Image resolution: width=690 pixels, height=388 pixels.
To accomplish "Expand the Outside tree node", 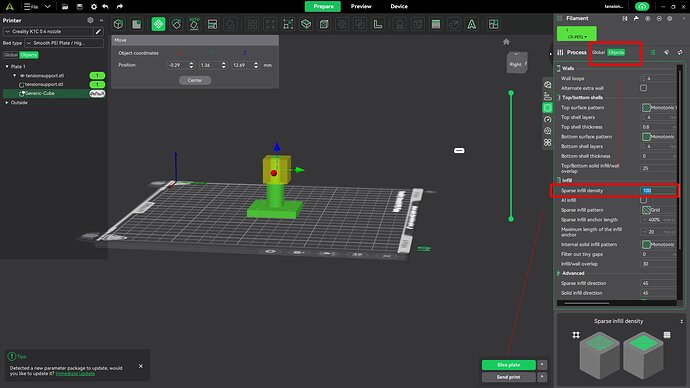I will [x=7, y=102].
